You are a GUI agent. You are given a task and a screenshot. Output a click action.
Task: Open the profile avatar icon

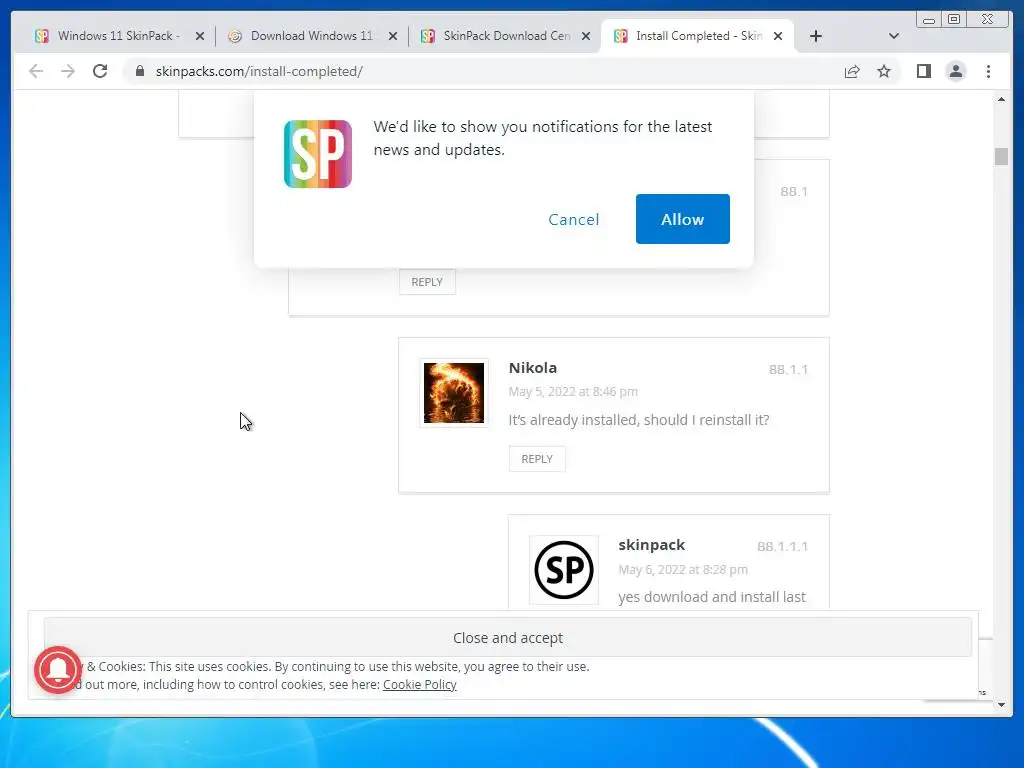point(955,71)
